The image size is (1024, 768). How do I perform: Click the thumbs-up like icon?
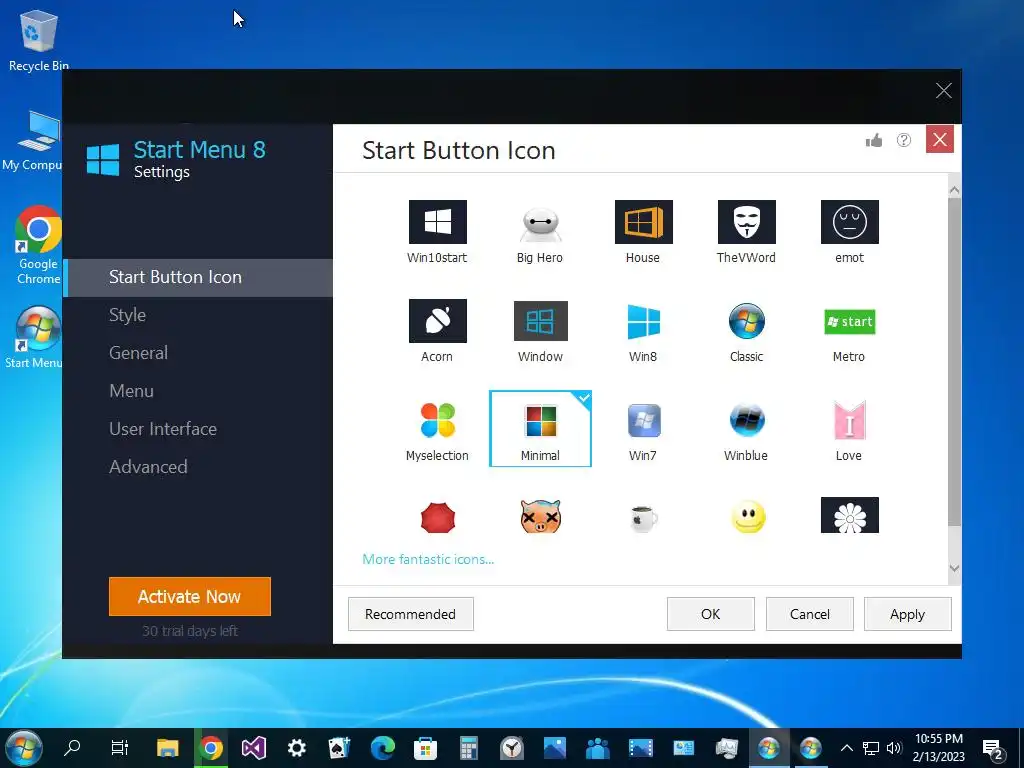(874, 140)
